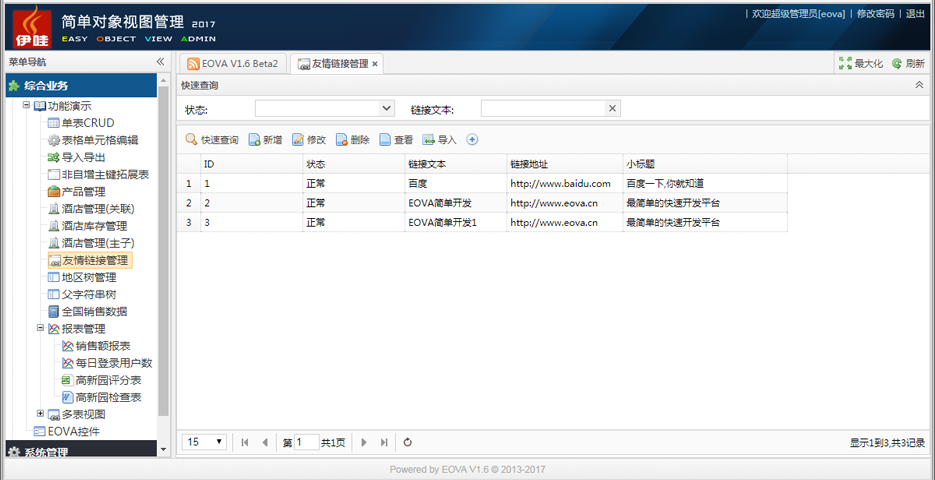The width and height of the screenshot is (935, 480).
Task: Expand the 多表视图 tree node
Action: pos(41,413)
